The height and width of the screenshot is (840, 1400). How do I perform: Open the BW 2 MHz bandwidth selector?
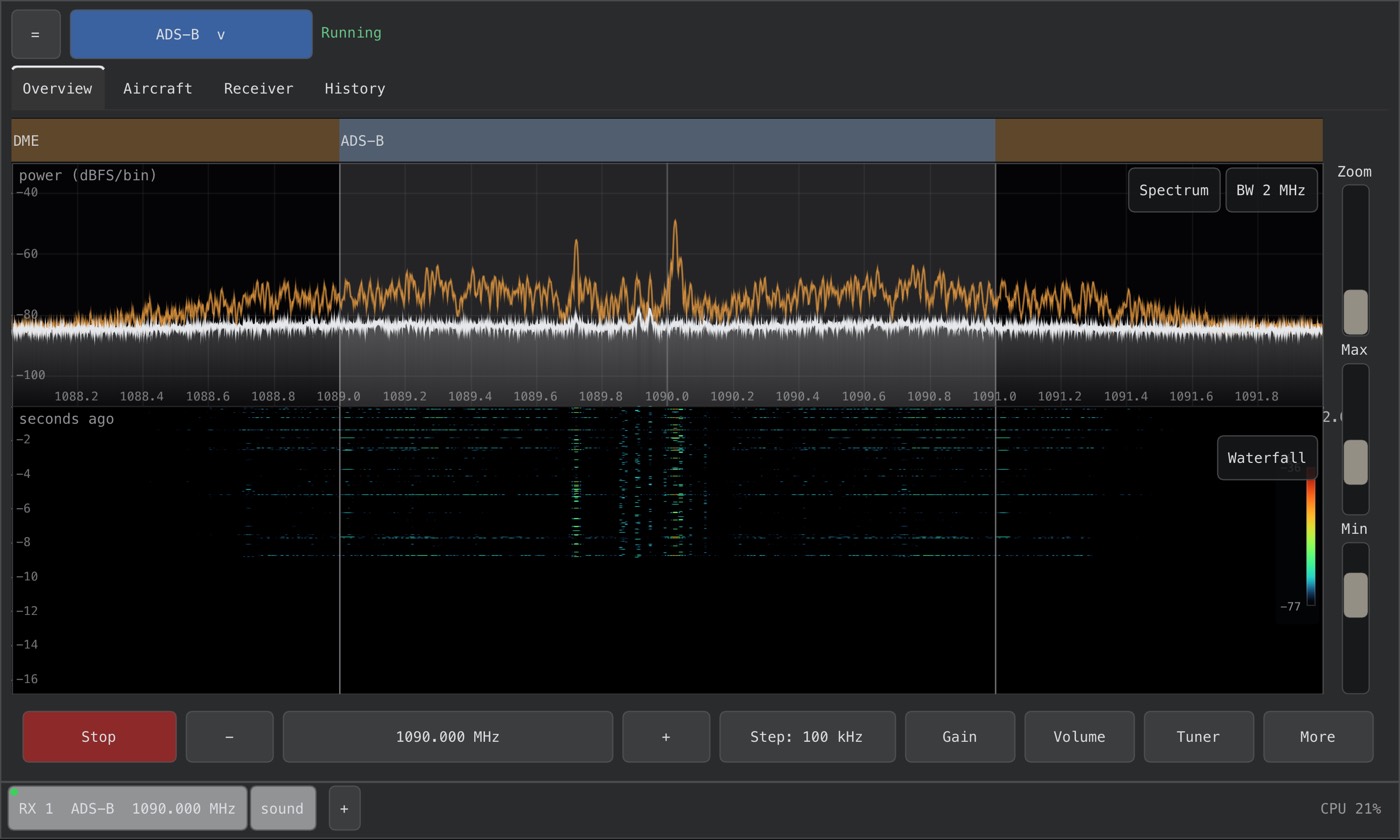coord(1271,190)
